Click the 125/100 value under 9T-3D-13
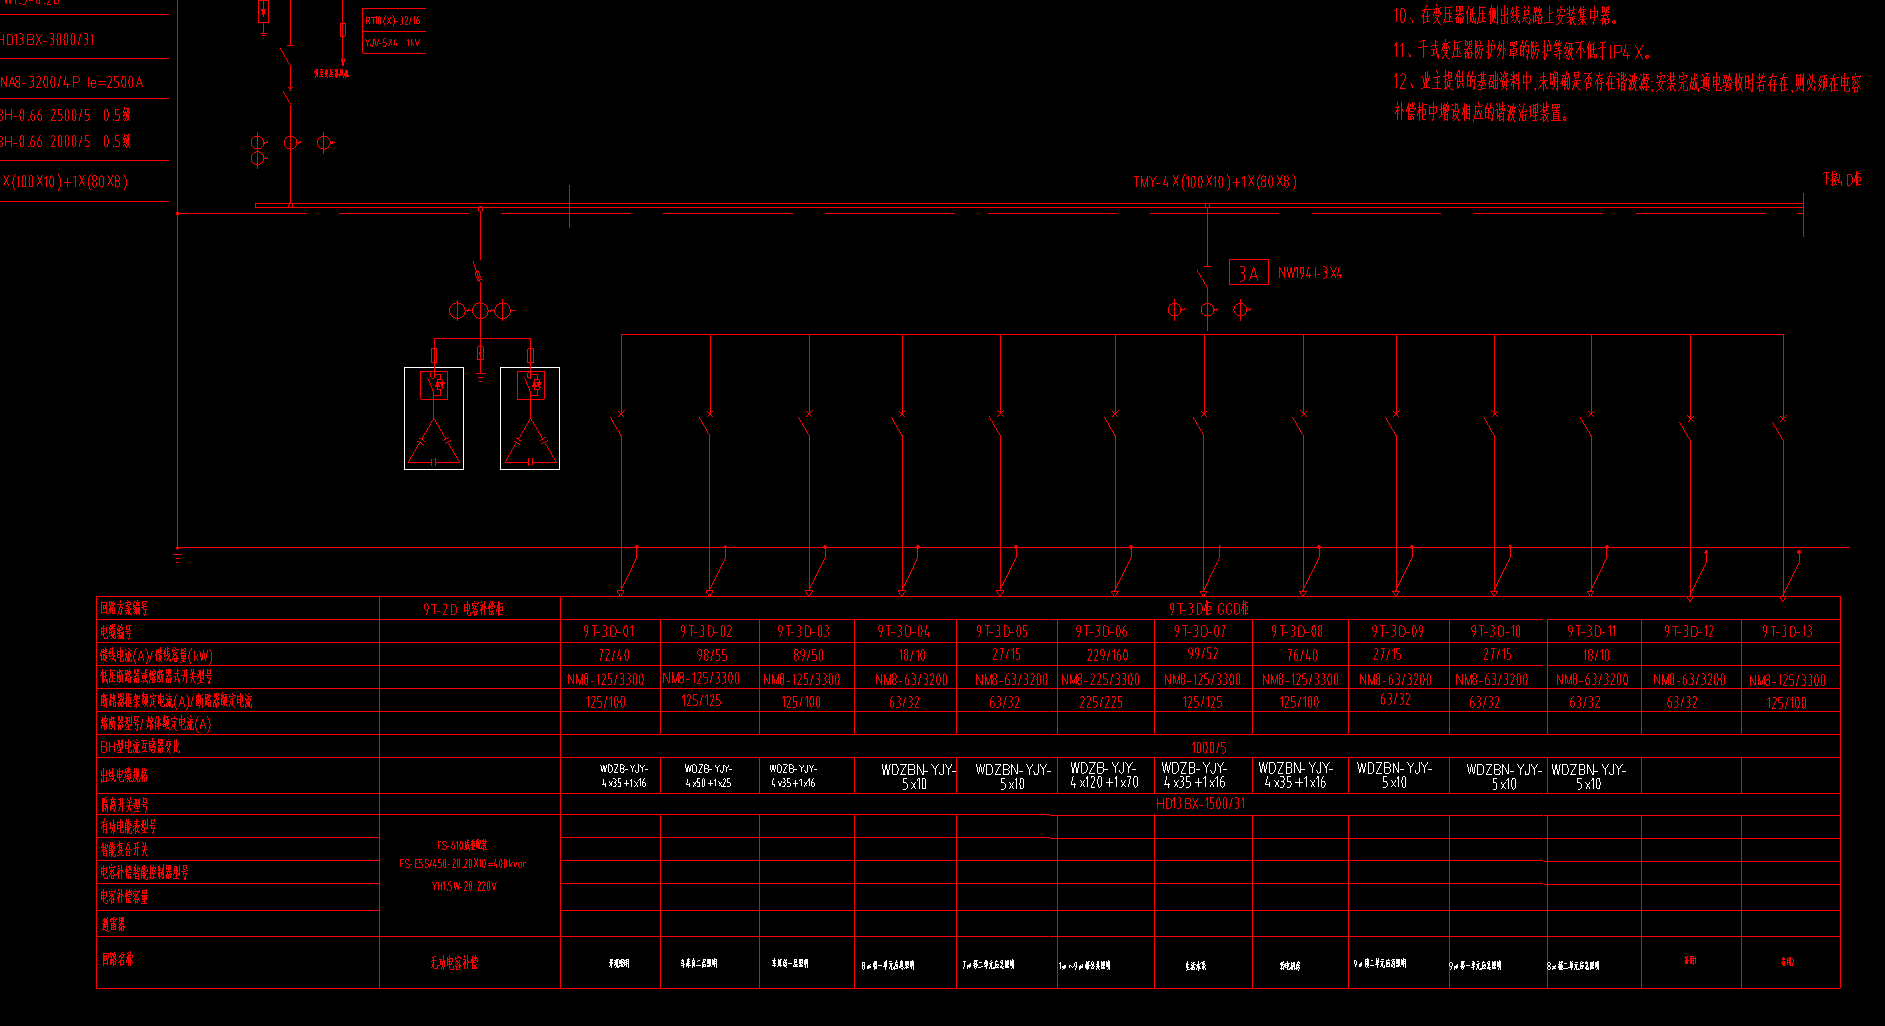The height and width of the screenshot is (1026, 1885). 1786,703
